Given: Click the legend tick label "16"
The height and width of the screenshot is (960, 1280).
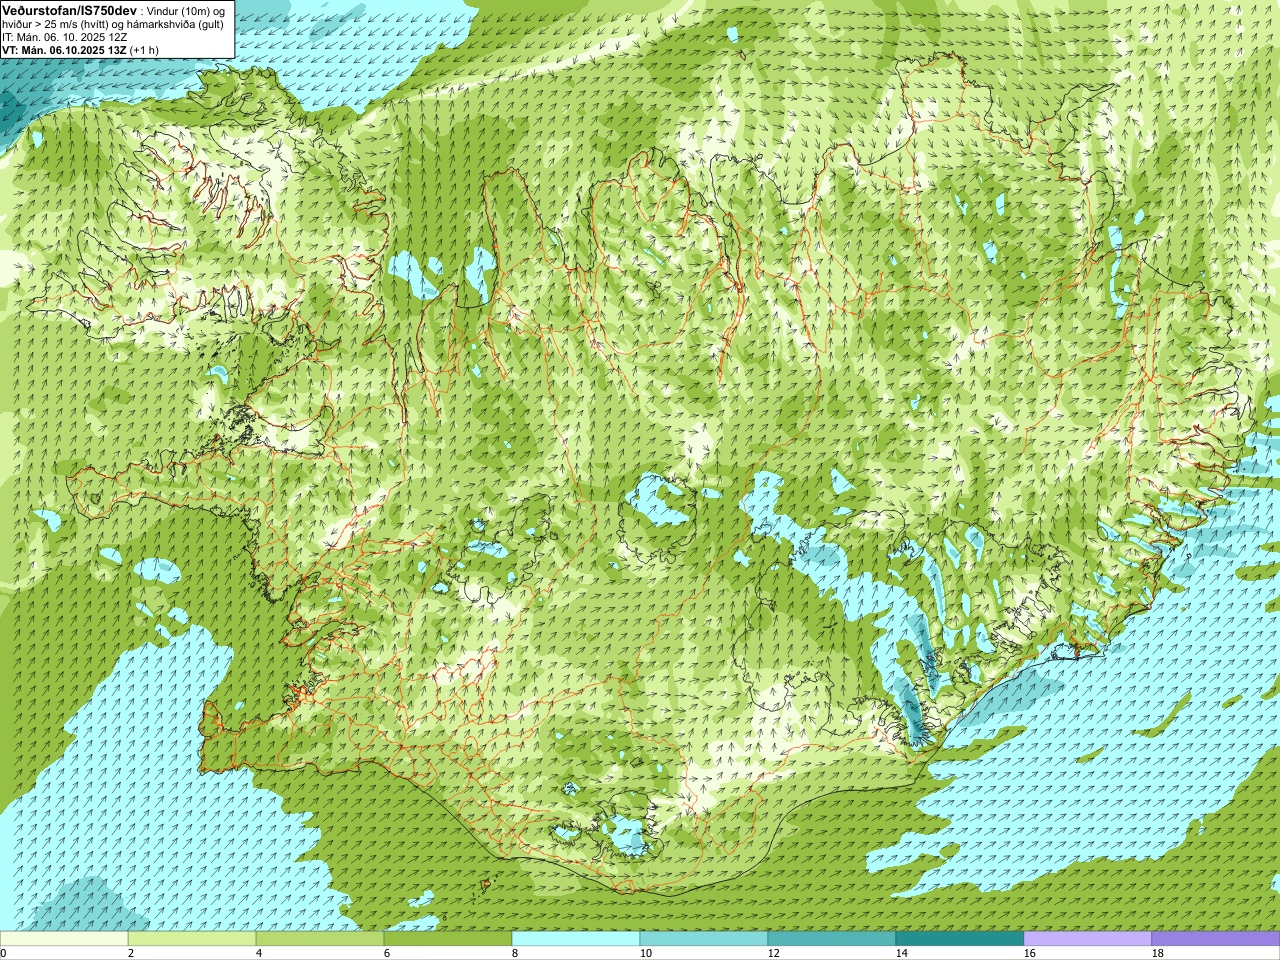Looking at the screenshot, I should pyautogui.click(x=1030, y=954).
